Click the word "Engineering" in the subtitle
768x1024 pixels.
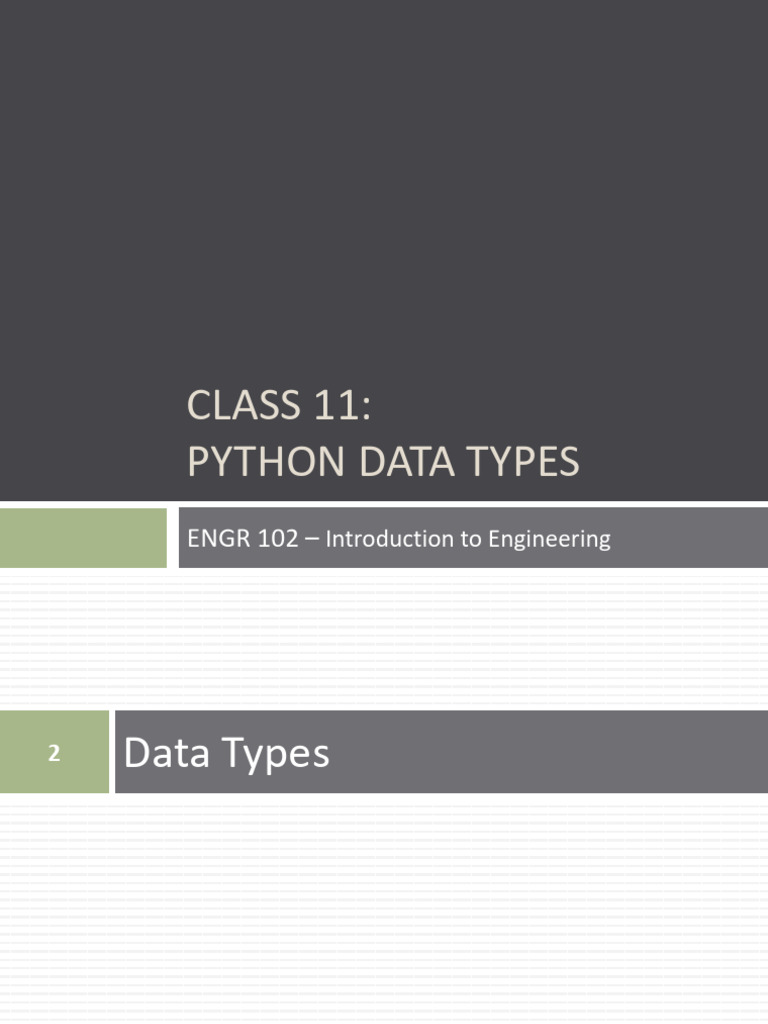click(x=548, y=539)
